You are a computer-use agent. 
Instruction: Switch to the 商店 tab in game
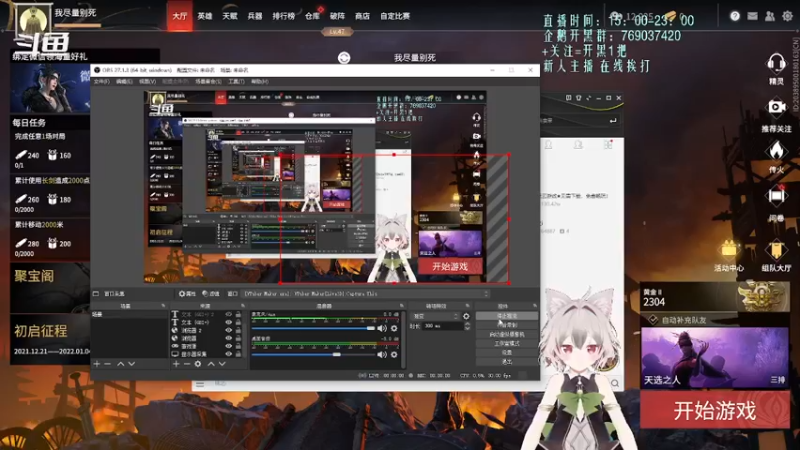[362, 16]
